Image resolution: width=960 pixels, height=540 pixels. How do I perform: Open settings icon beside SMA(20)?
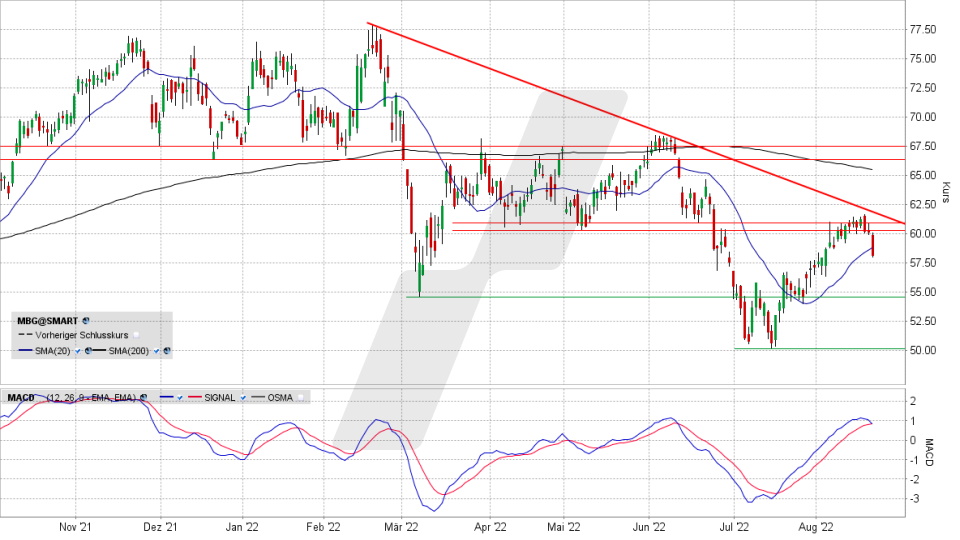[x=88, y=351]
